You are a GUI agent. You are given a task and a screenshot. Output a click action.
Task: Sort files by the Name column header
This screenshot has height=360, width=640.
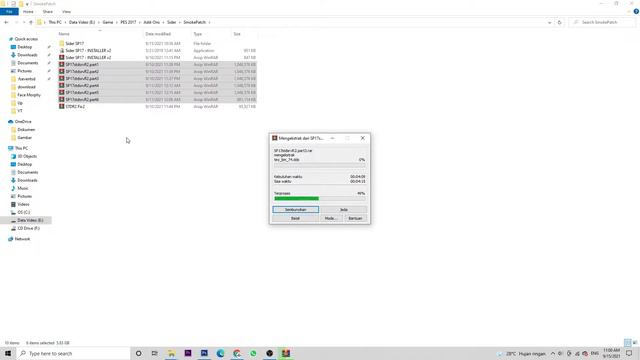(x=64, y=34)
